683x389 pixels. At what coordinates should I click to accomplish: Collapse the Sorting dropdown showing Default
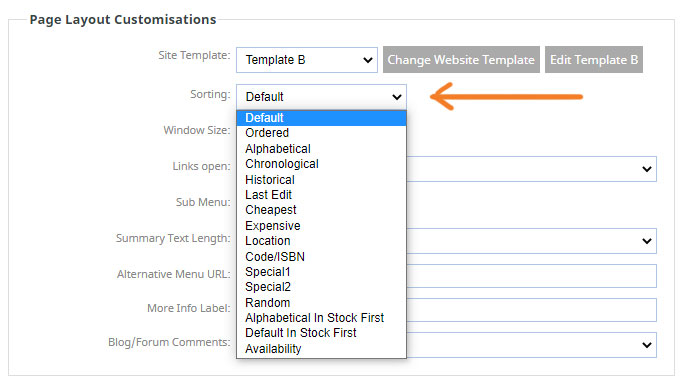pyautogui.click(x=321, y=97)
